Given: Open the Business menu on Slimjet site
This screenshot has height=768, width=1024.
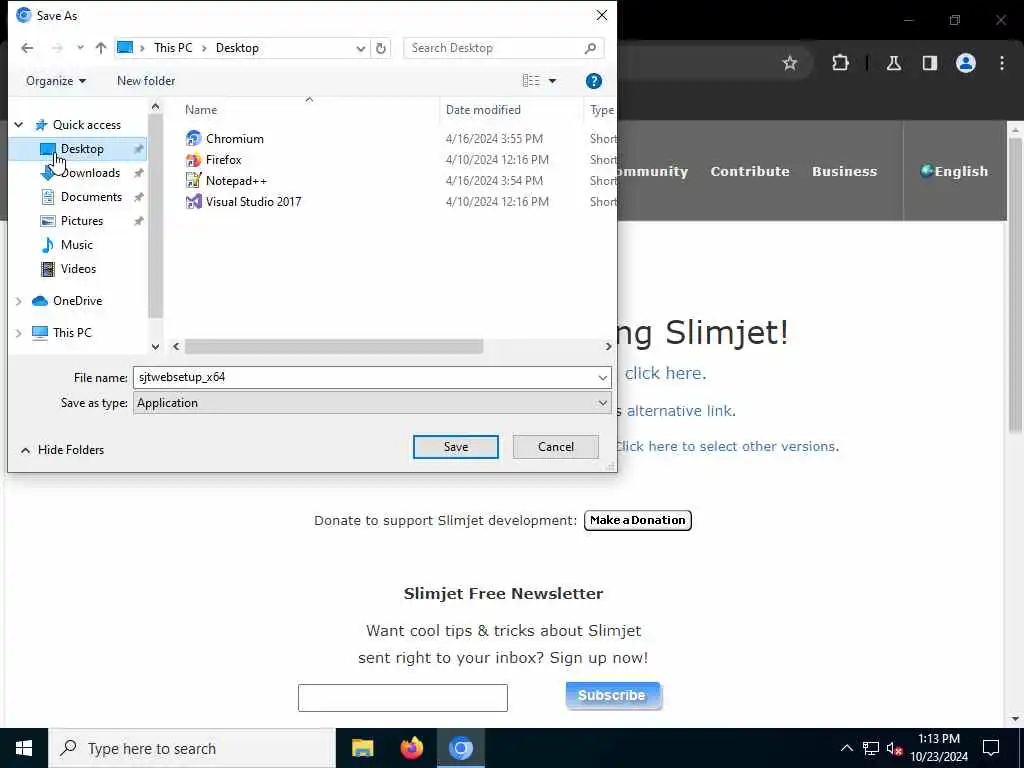Looking at the screenshot, I should [x=844, y=171].
